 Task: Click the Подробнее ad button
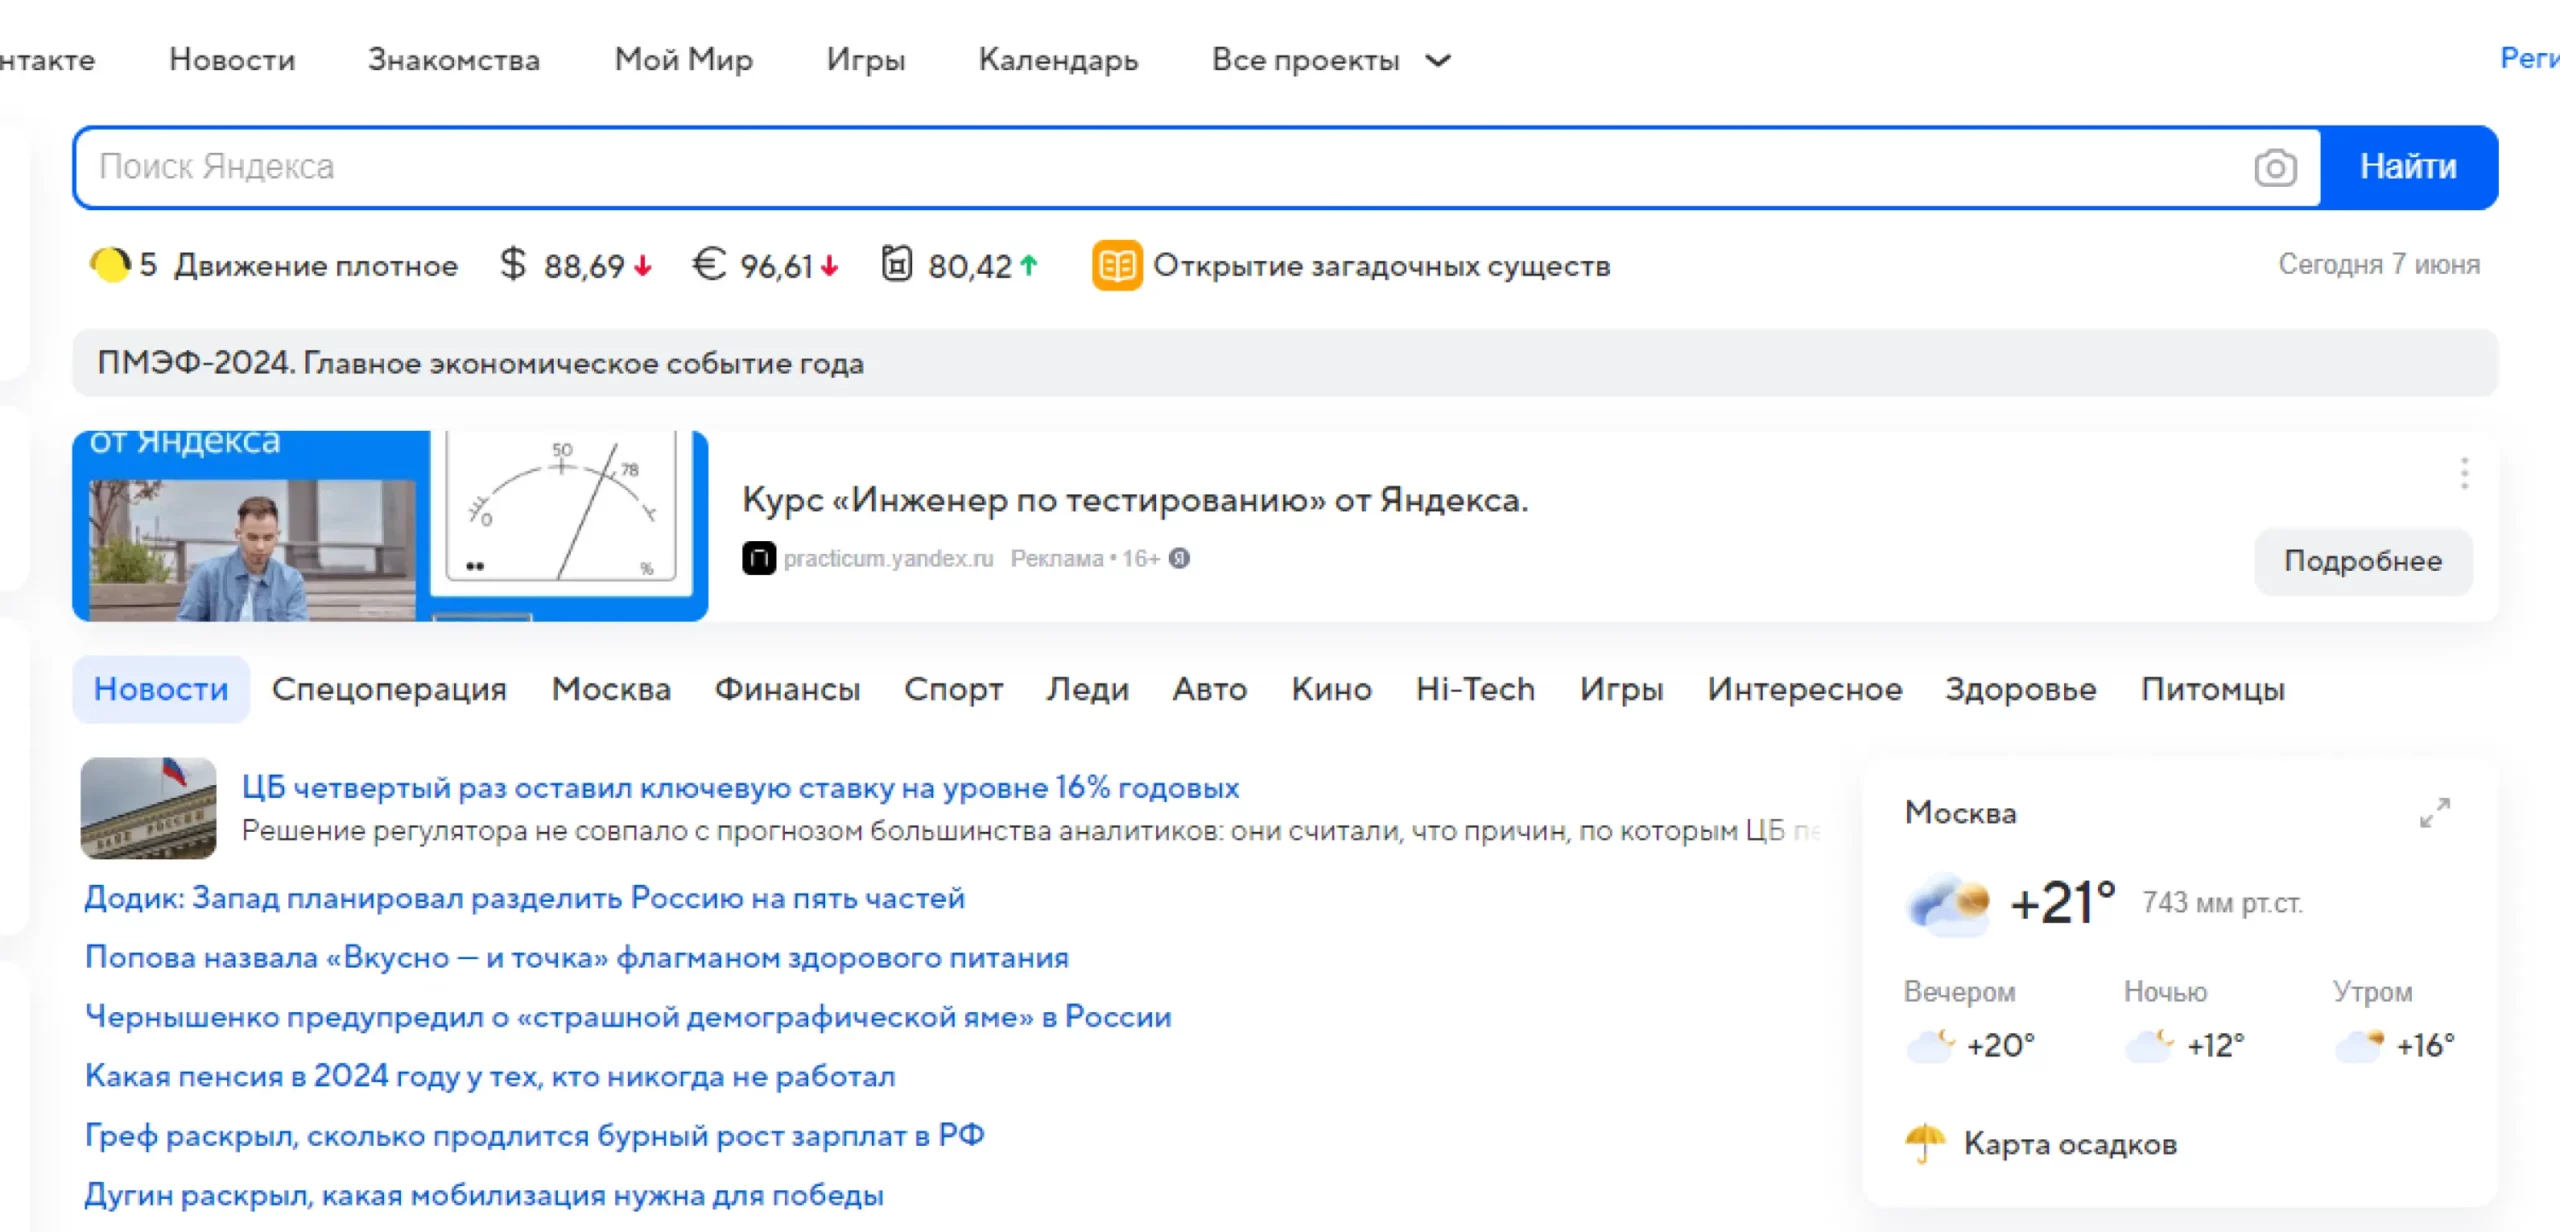pyautogui.click(x=2362, y=561)
